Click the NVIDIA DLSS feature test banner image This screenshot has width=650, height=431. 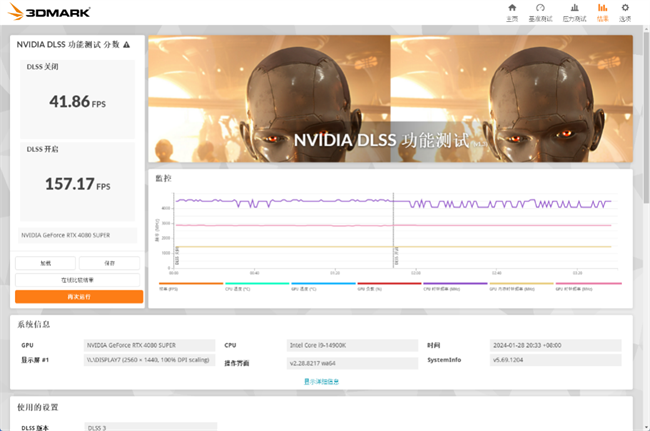tap(390, 99)
